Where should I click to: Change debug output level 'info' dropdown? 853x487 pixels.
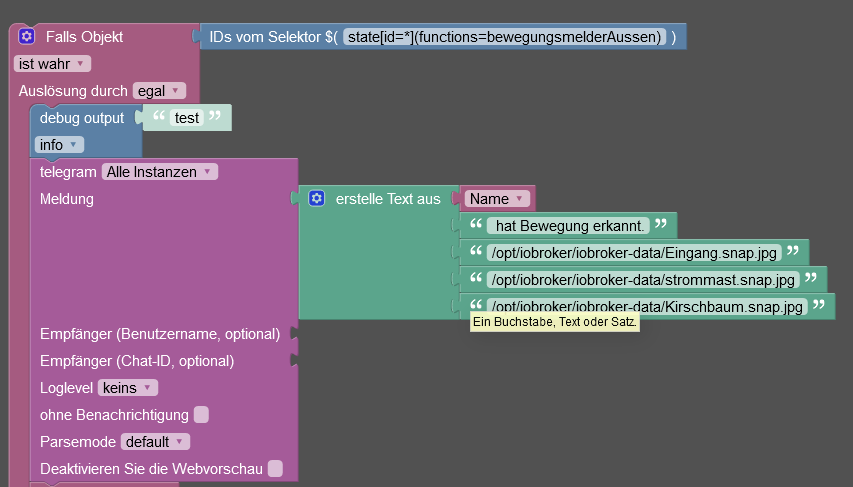59,145
